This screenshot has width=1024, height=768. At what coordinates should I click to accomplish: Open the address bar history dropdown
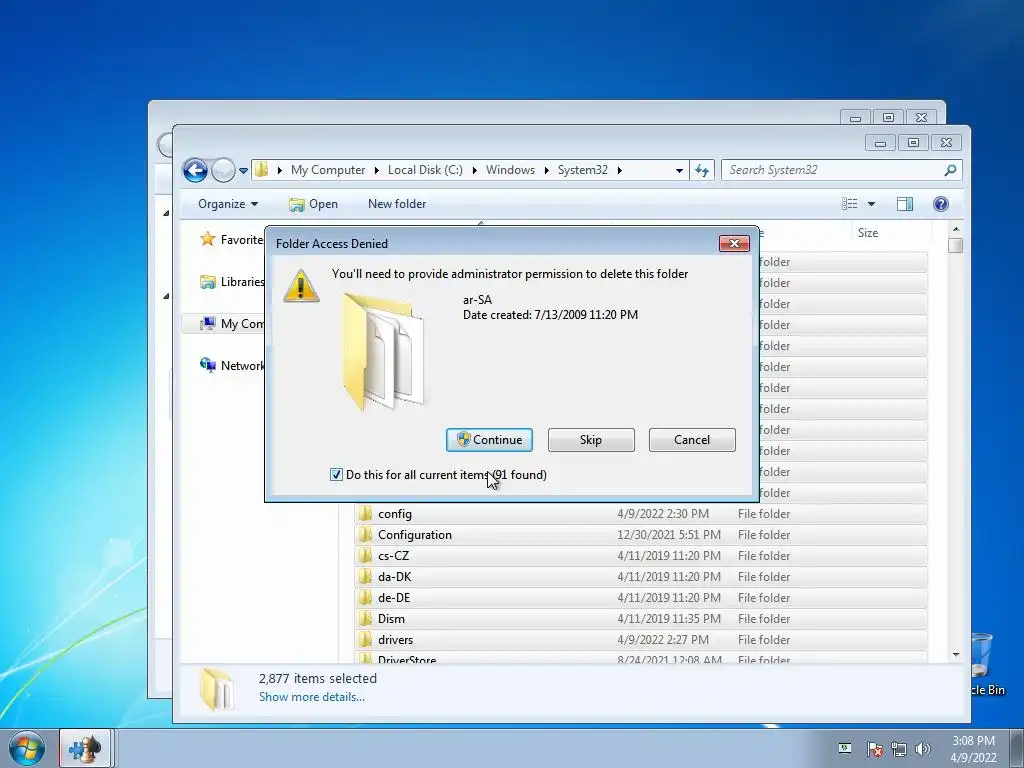click(679, 170)
